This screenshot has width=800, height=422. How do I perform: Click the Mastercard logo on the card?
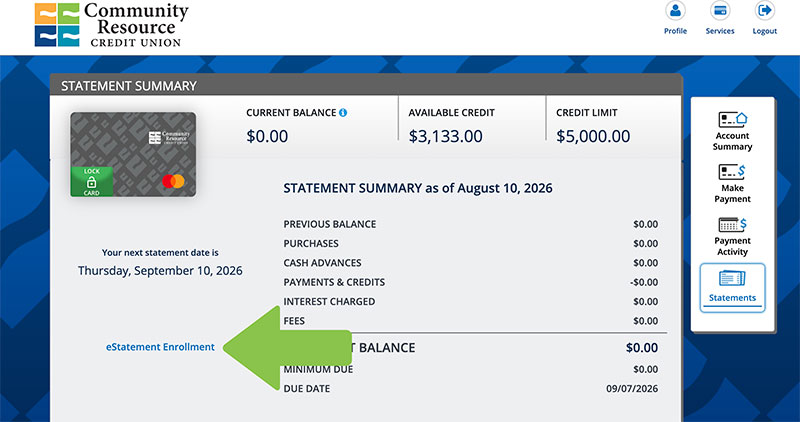point(173,181)
